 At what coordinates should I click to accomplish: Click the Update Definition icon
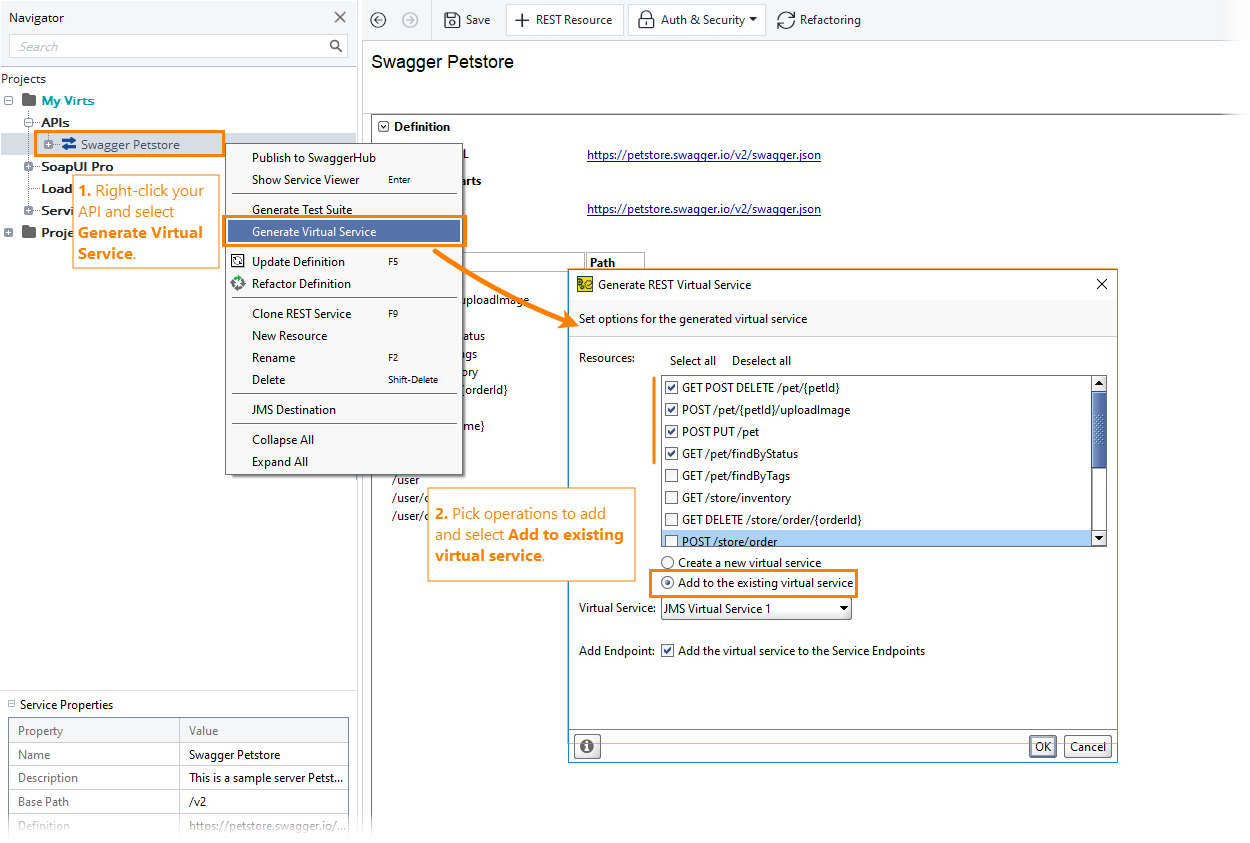click(x=238, y=261)
